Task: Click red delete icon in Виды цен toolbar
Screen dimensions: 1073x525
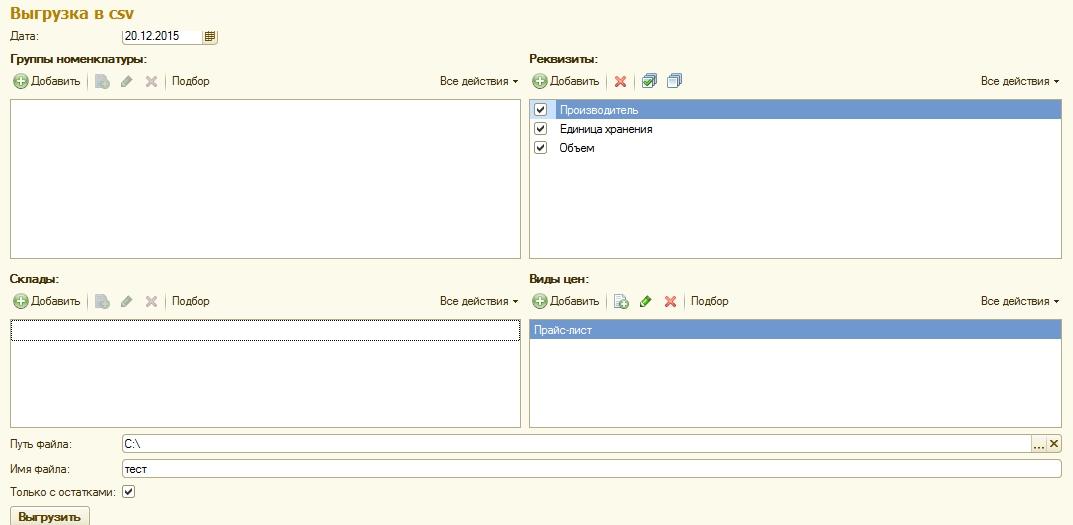Action: (x=671, y=301)
